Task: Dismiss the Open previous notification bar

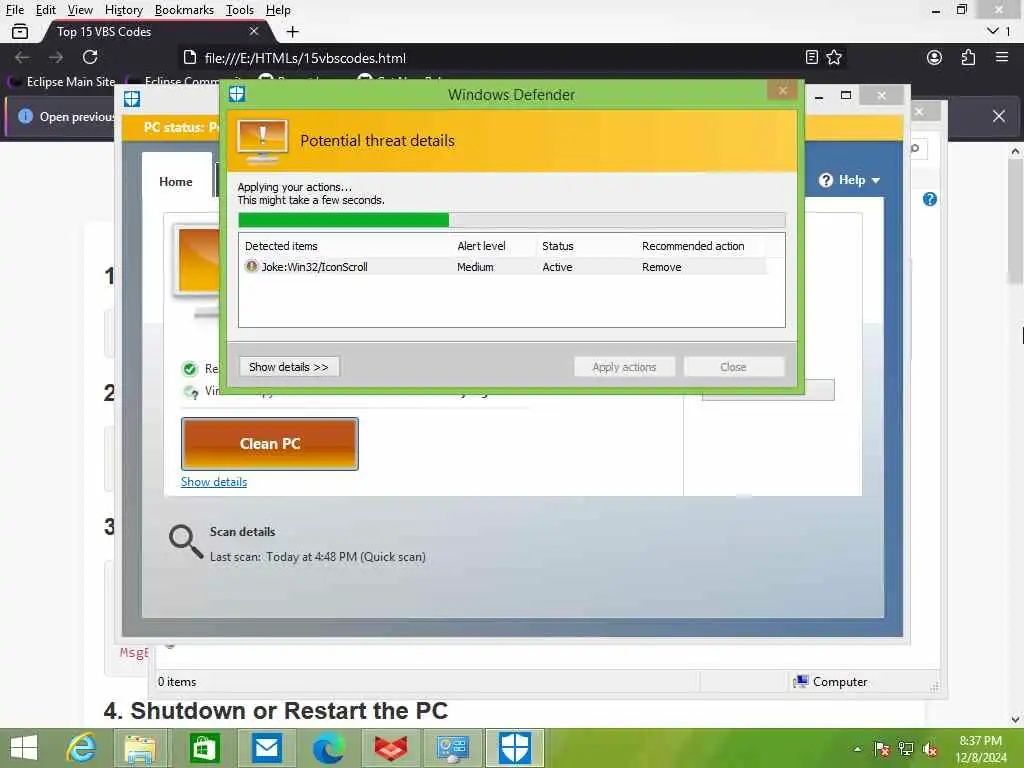Action: pos(999,116)
